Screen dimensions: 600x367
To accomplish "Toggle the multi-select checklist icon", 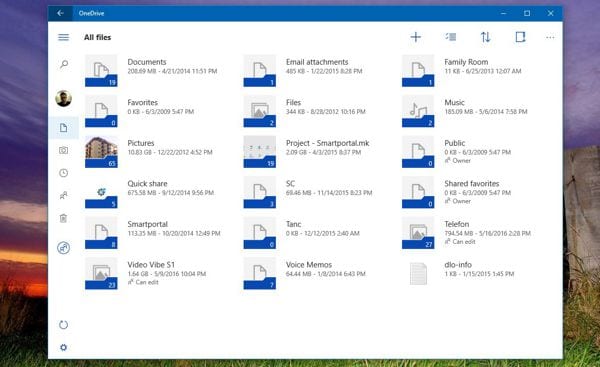I will (x=450, y=37).
